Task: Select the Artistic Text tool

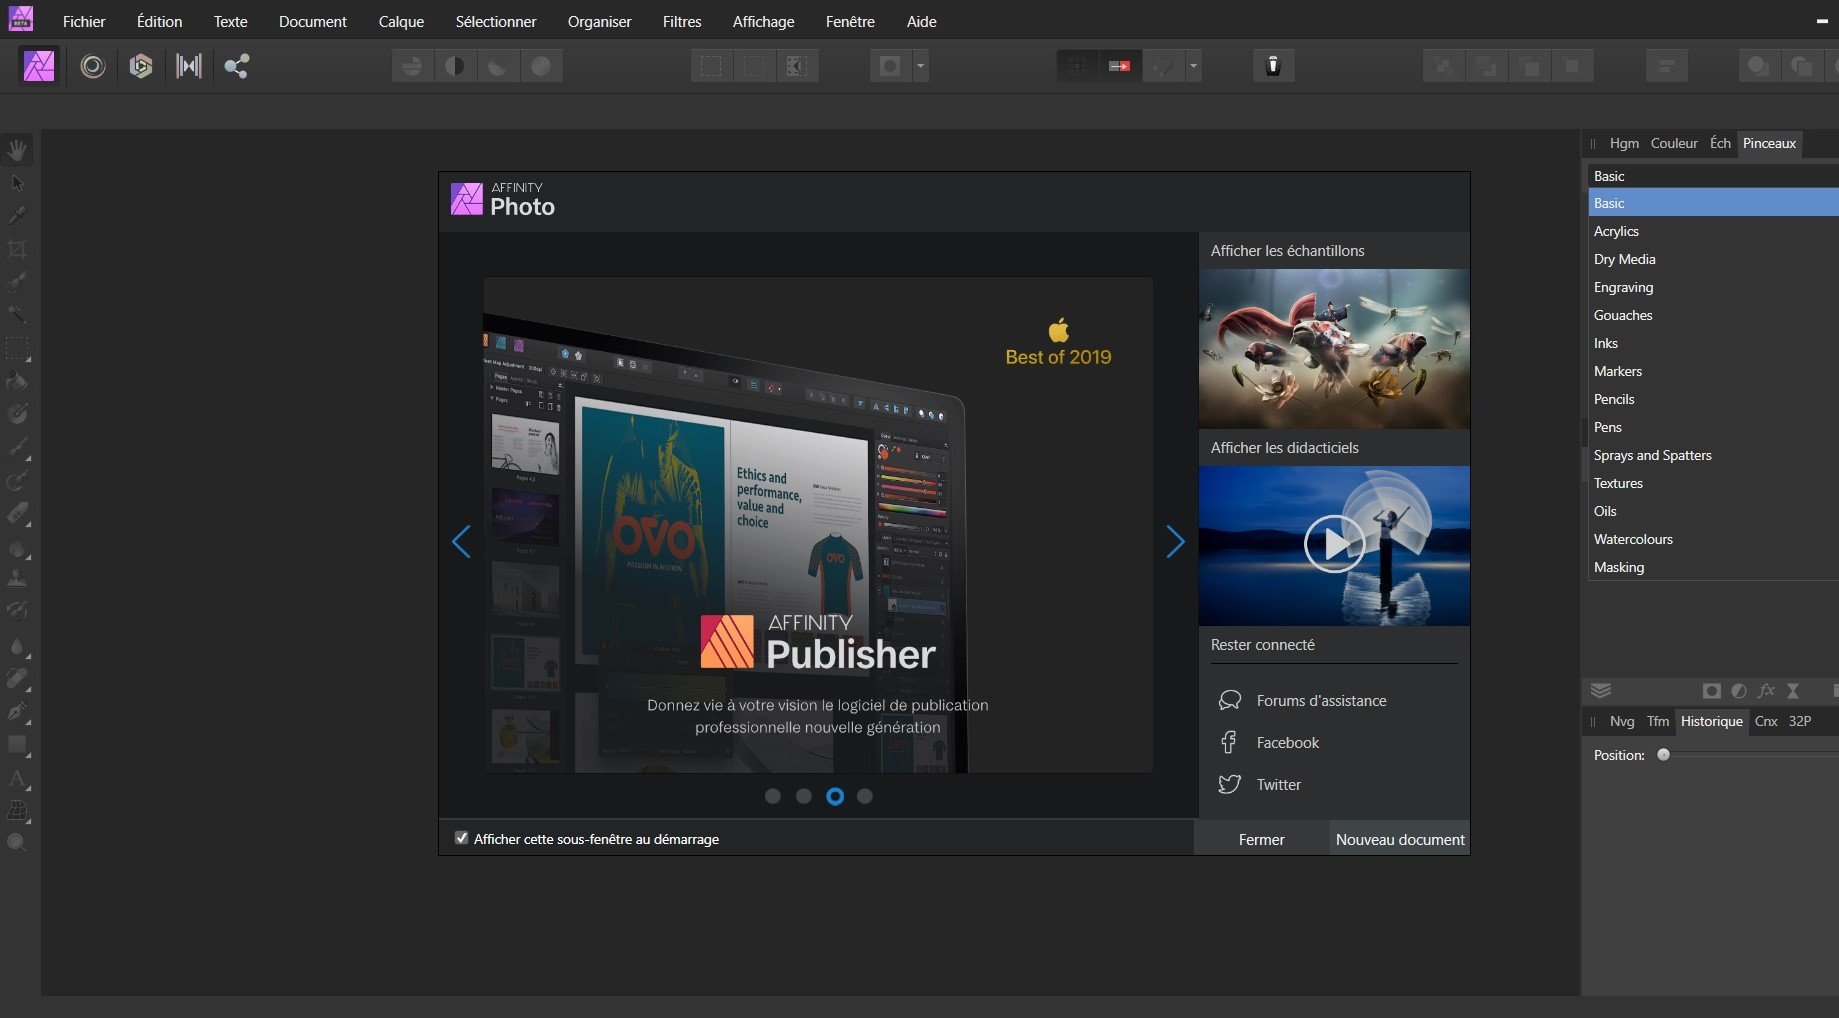Action: (x=17, y=777)
